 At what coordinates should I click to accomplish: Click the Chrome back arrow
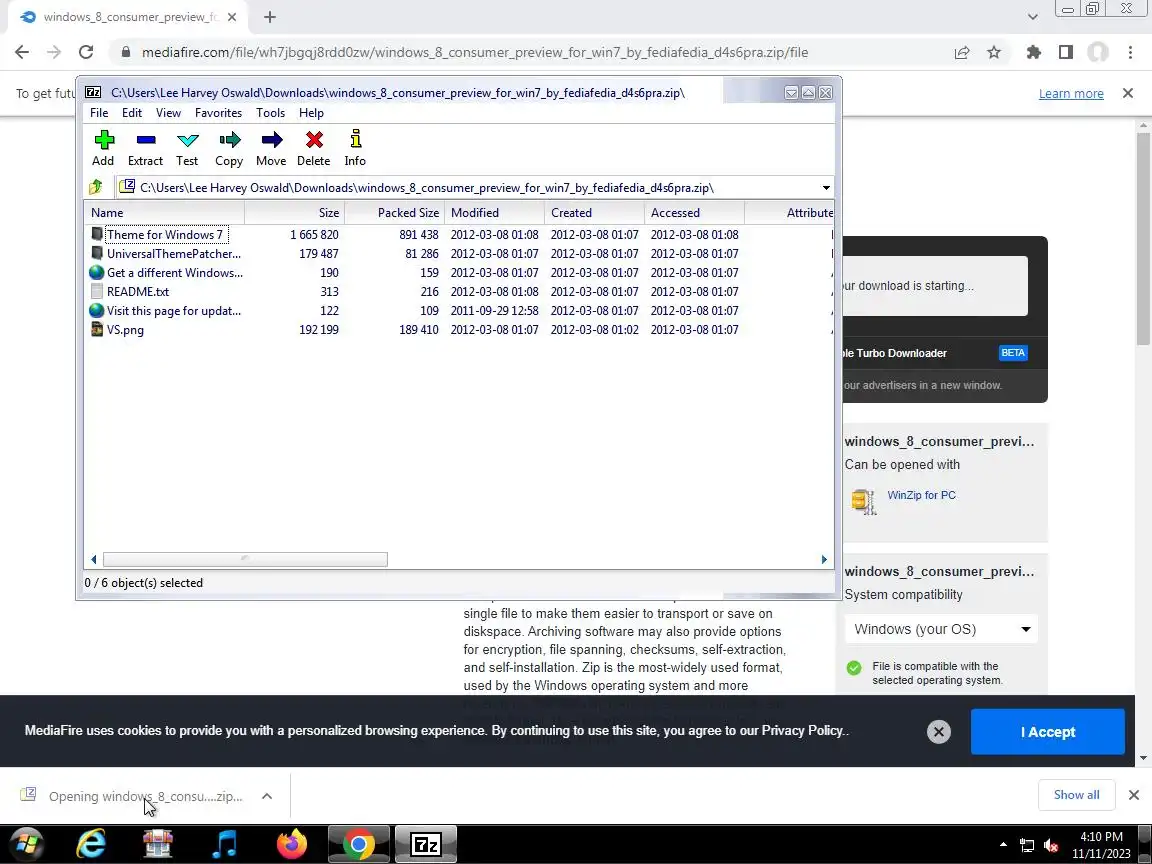(22, 52)
